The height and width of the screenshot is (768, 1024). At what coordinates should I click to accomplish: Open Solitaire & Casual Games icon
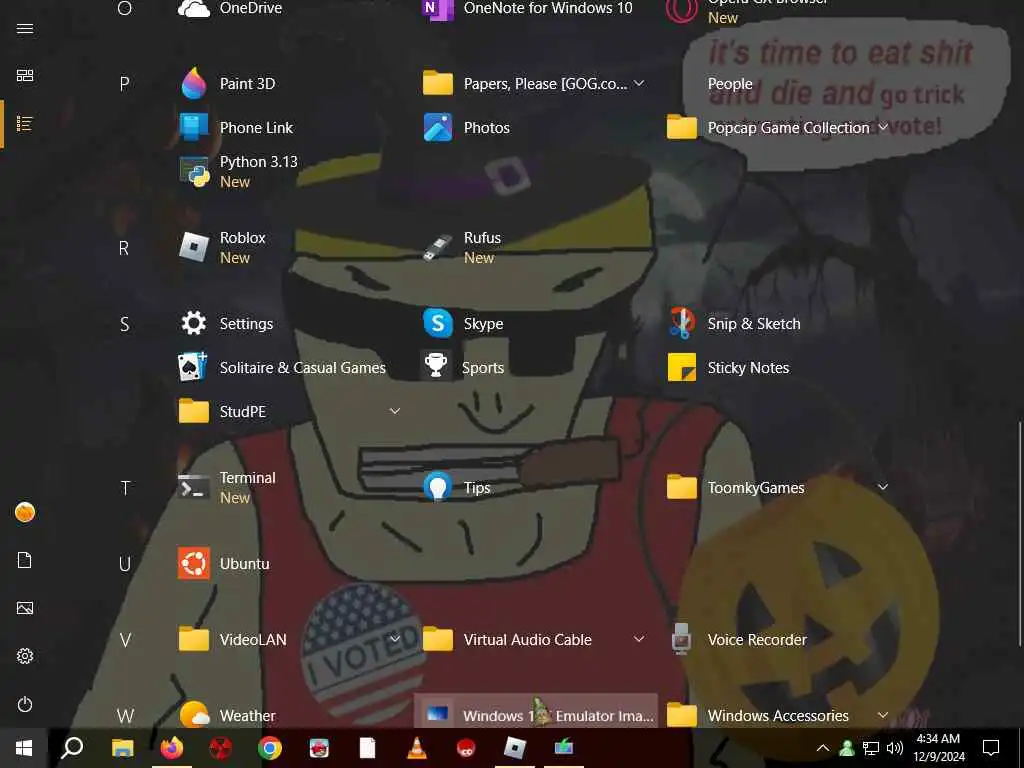[194, 368]
